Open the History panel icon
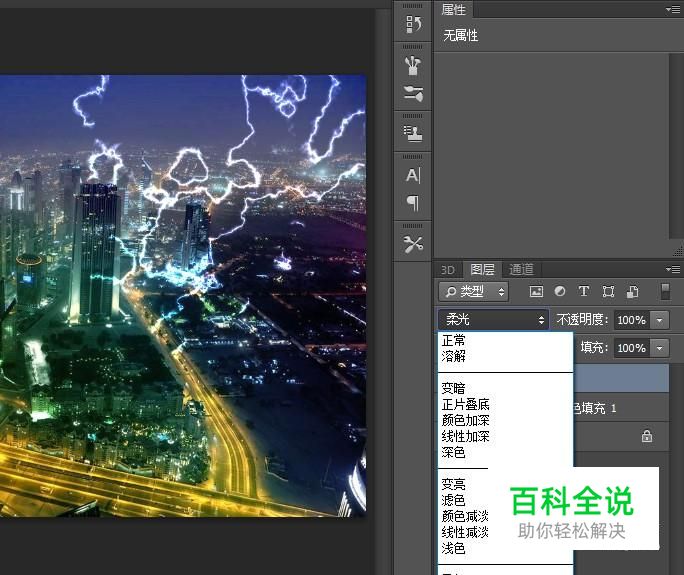Viewport: 684px width, 575px height. 413,24
